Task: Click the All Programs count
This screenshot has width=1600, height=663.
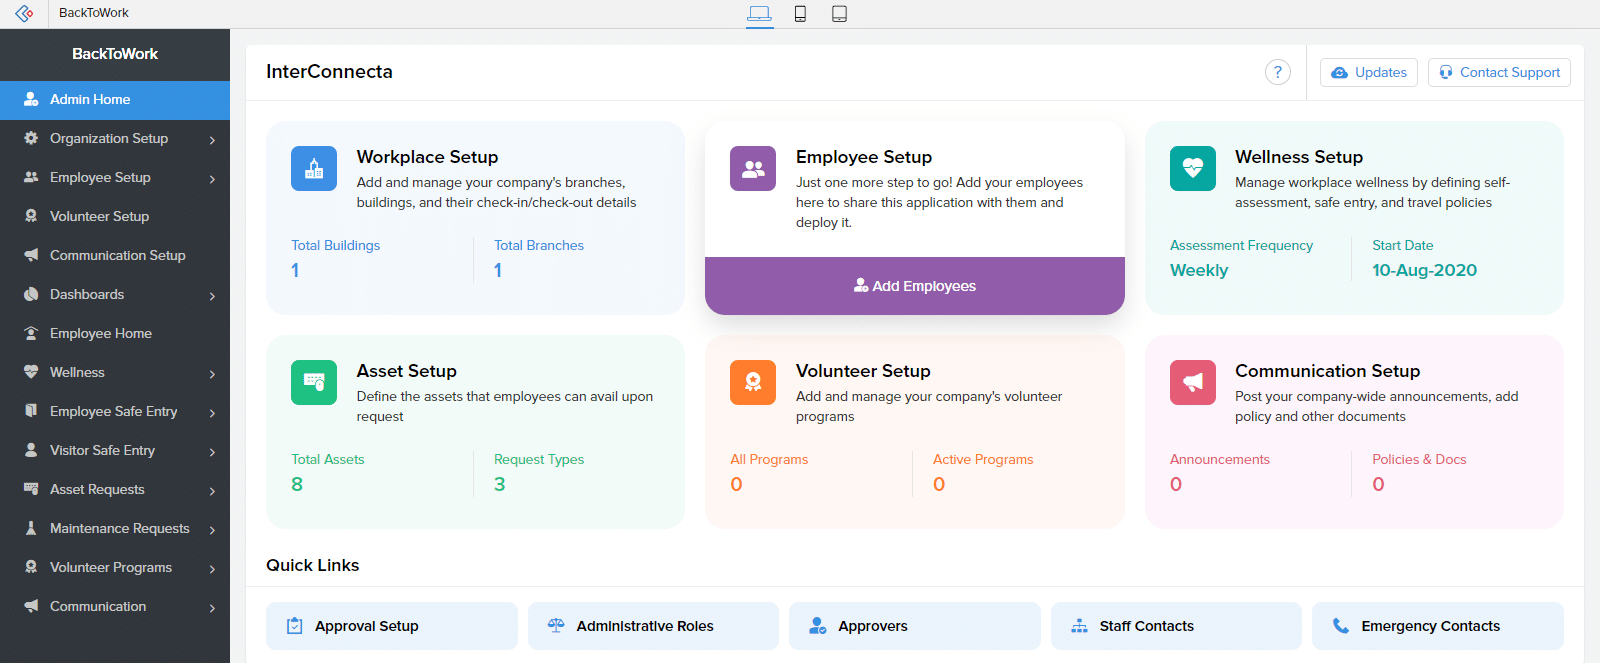Action: (x=736, y=484)
